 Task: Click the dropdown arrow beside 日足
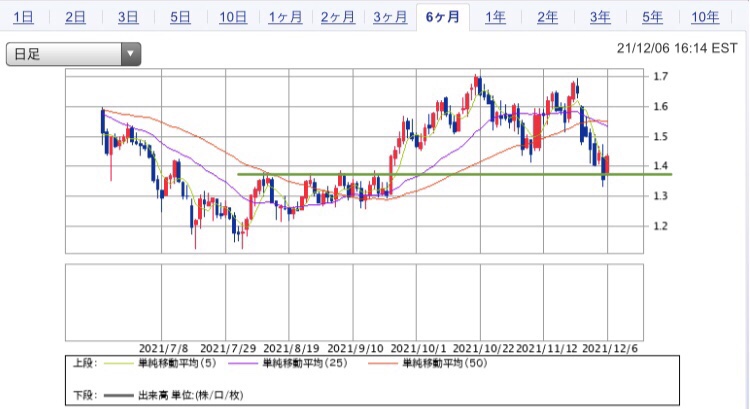[130, 54]
